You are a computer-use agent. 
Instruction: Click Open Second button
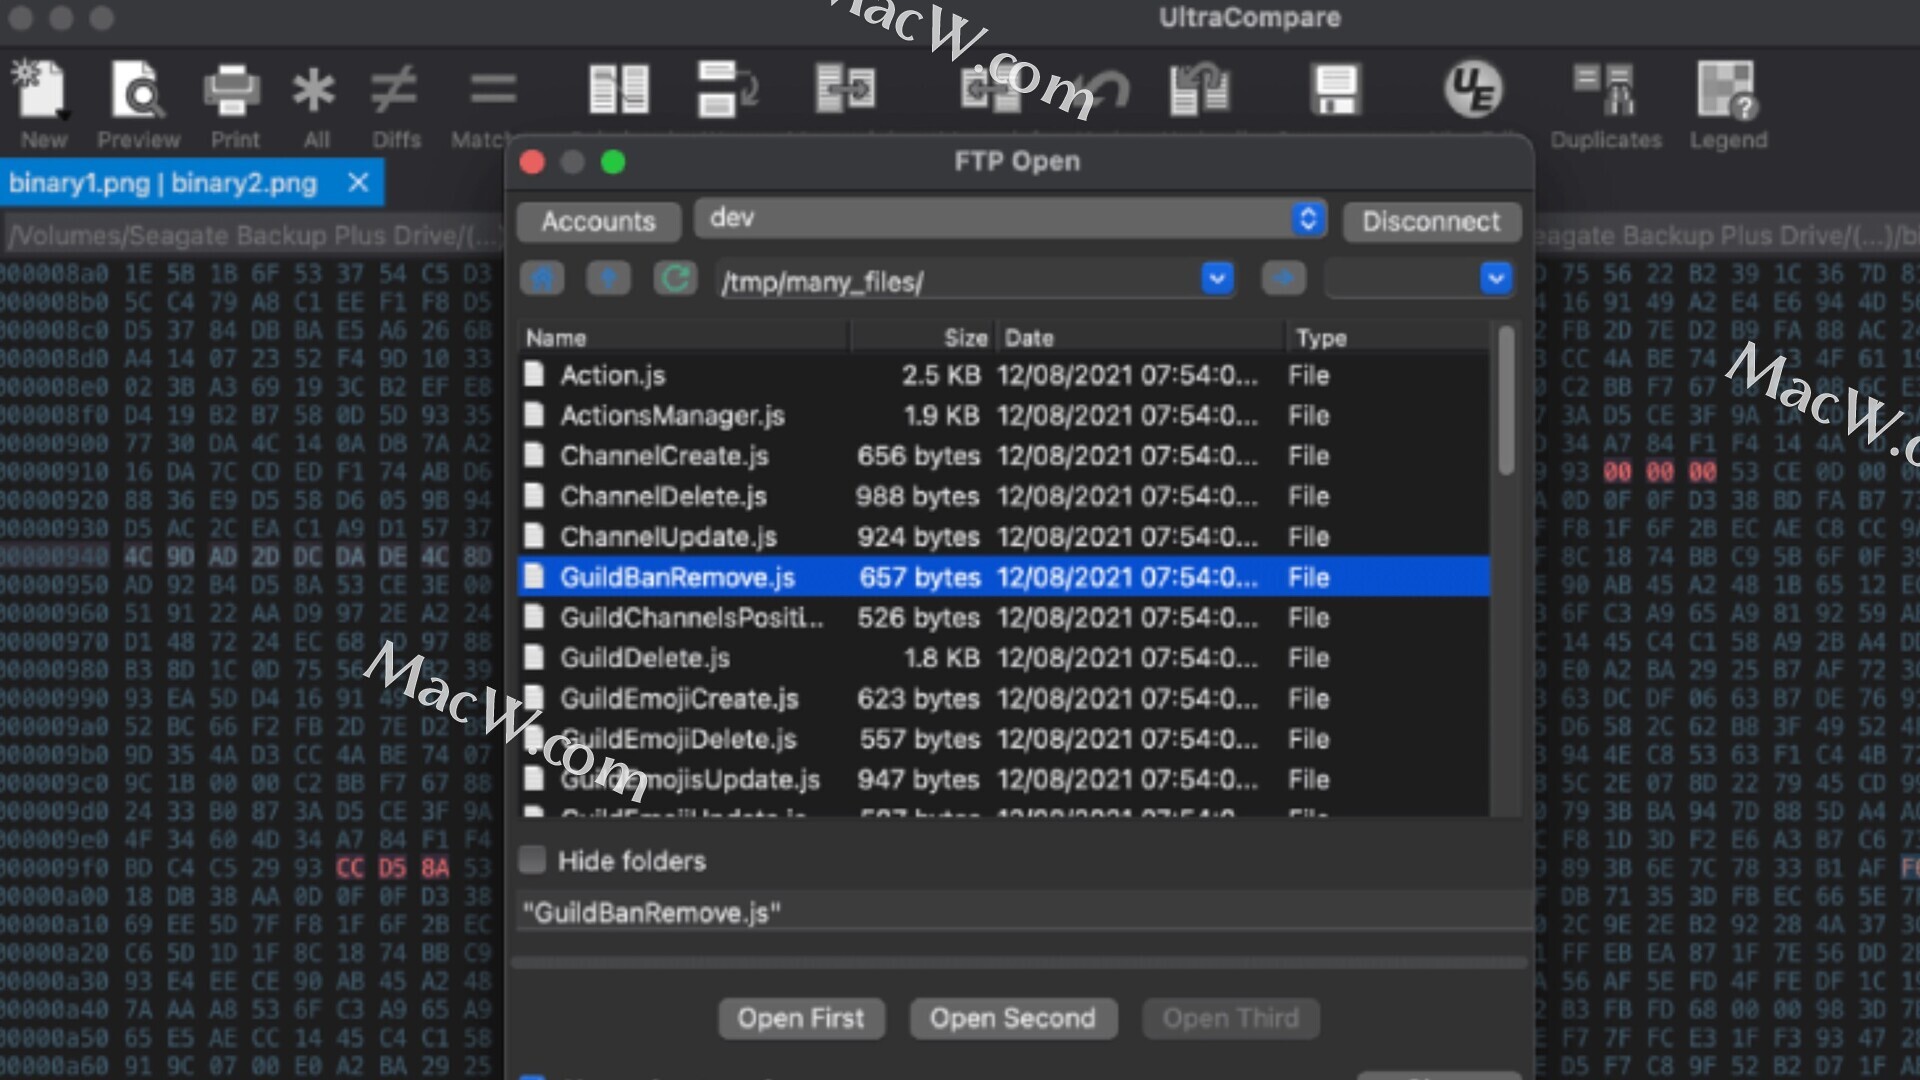[1013, 1018]
